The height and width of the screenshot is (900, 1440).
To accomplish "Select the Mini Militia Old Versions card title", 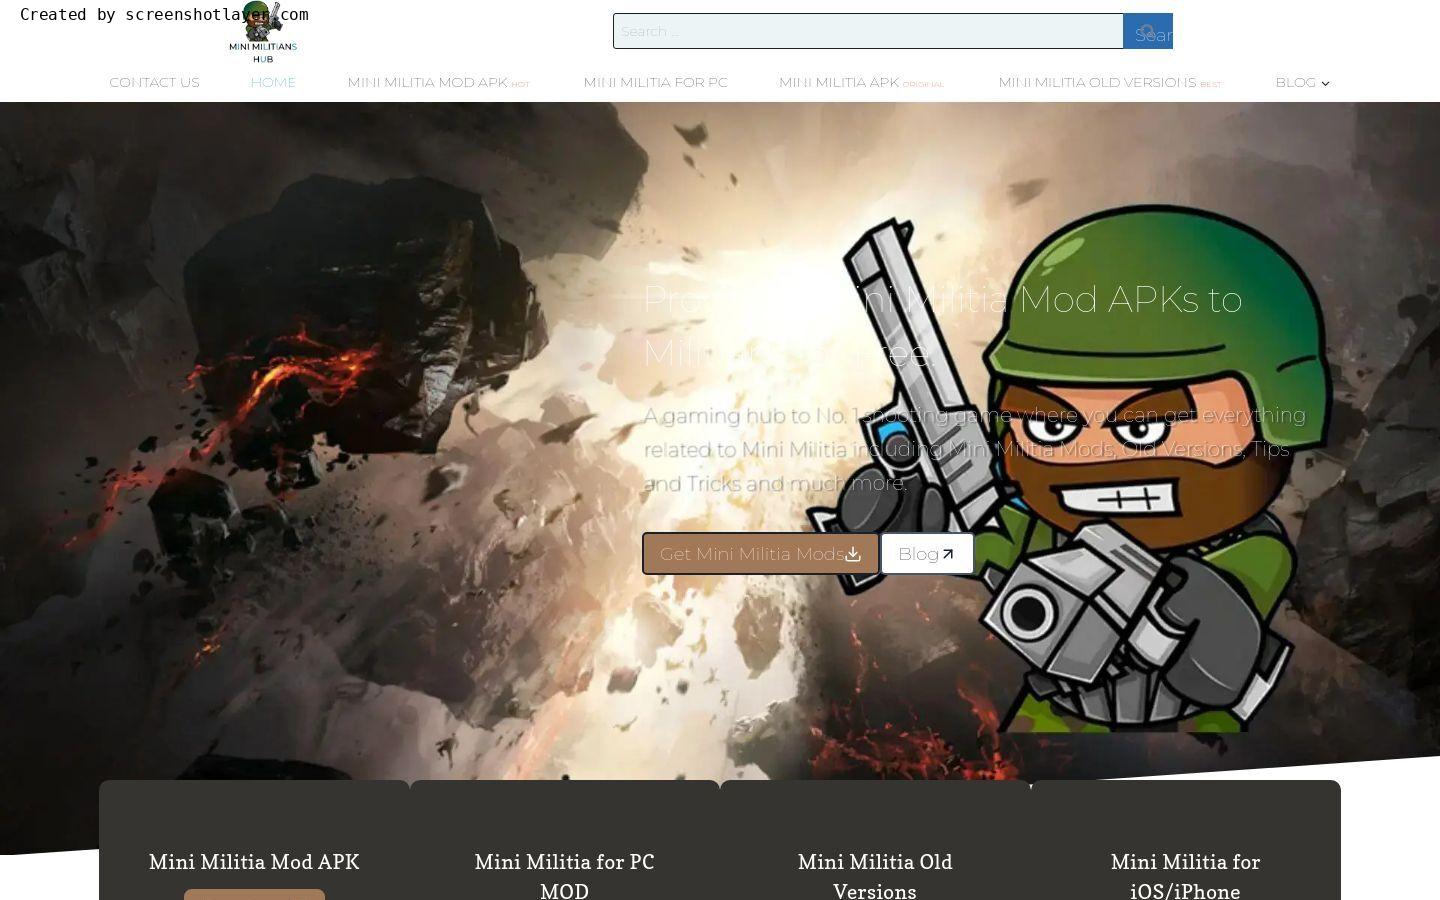I will point(875,875).
